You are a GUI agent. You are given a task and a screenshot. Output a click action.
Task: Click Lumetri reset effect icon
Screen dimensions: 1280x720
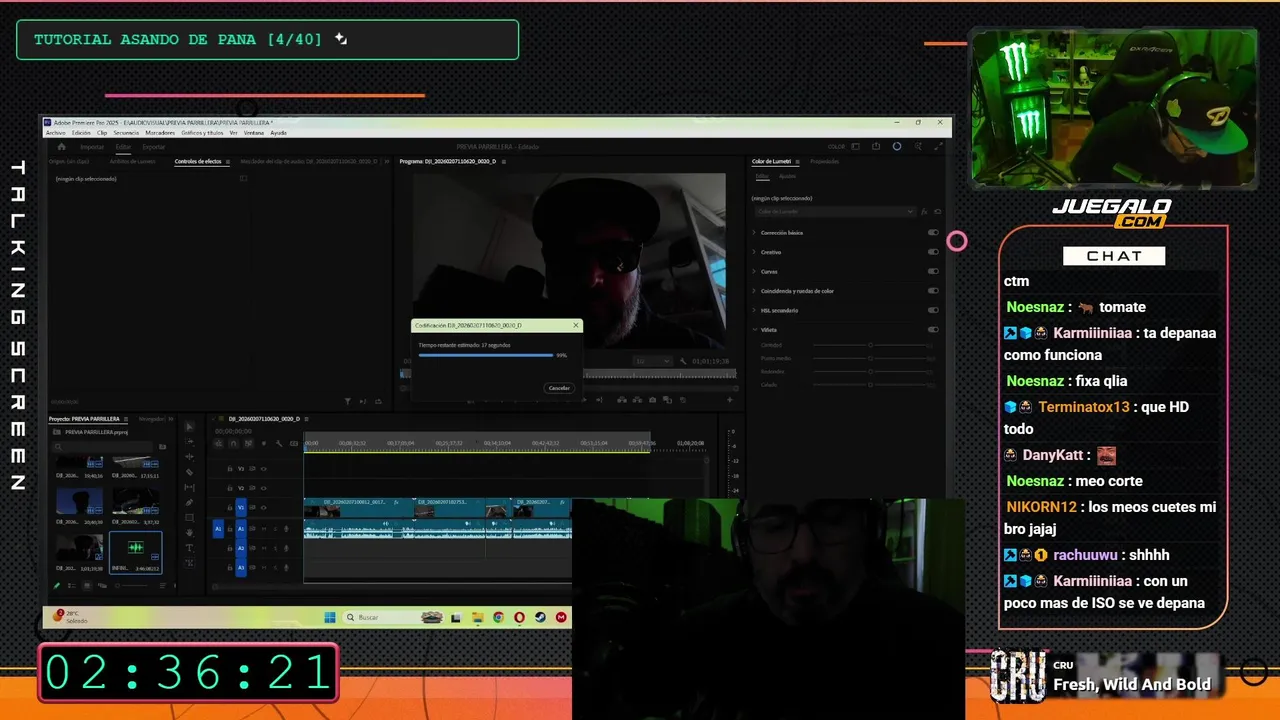[x=937, y=211]
